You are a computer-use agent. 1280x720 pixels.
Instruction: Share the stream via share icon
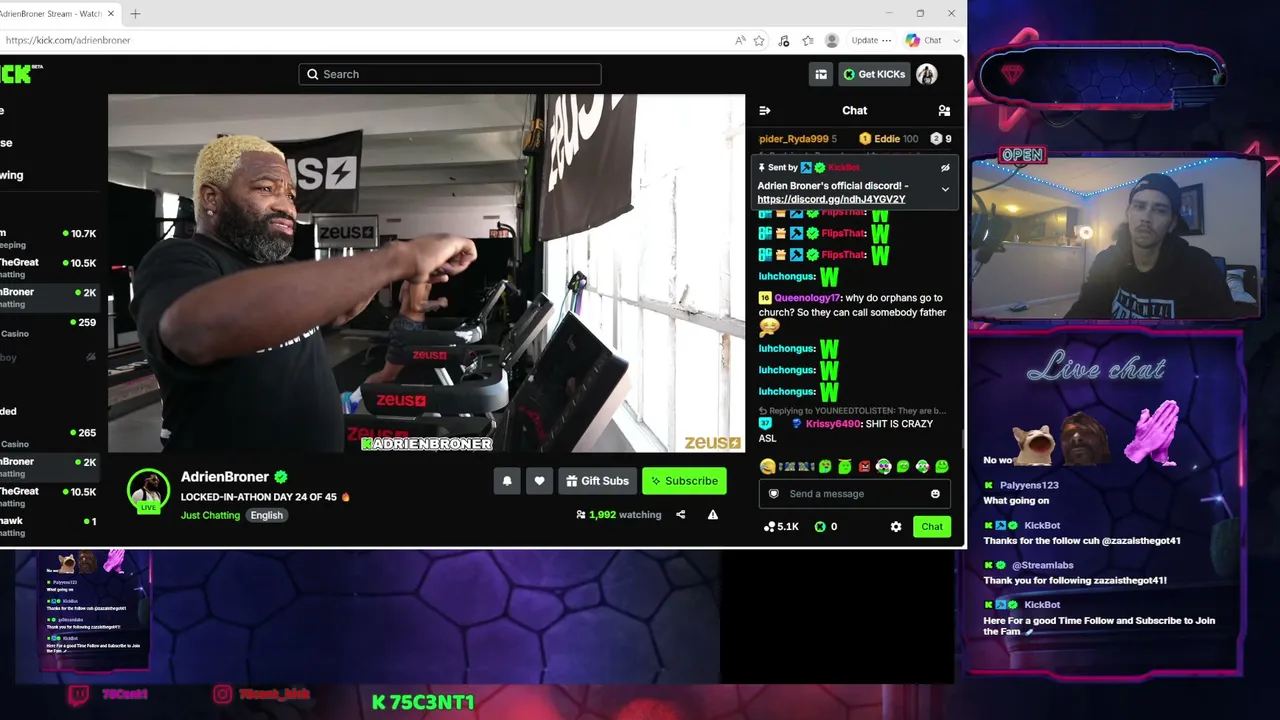click(681, 515)
